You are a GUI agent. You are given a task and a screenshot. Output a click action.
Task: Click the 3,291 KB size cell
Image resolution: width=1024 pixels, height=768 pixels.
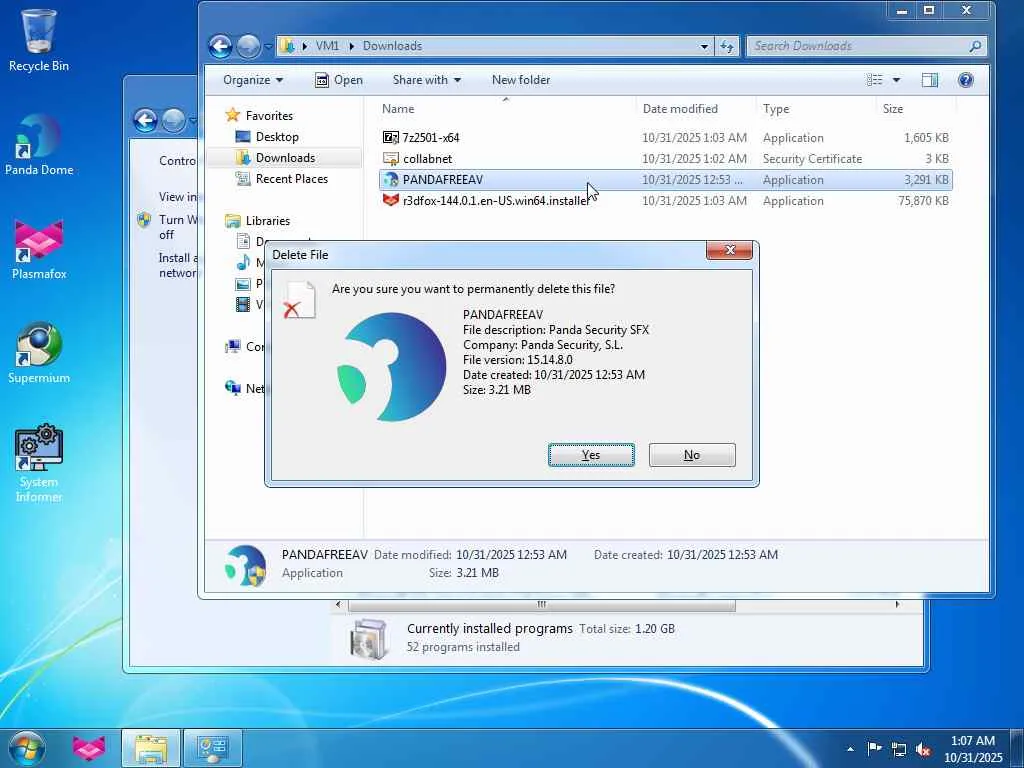tap(926, 180)
